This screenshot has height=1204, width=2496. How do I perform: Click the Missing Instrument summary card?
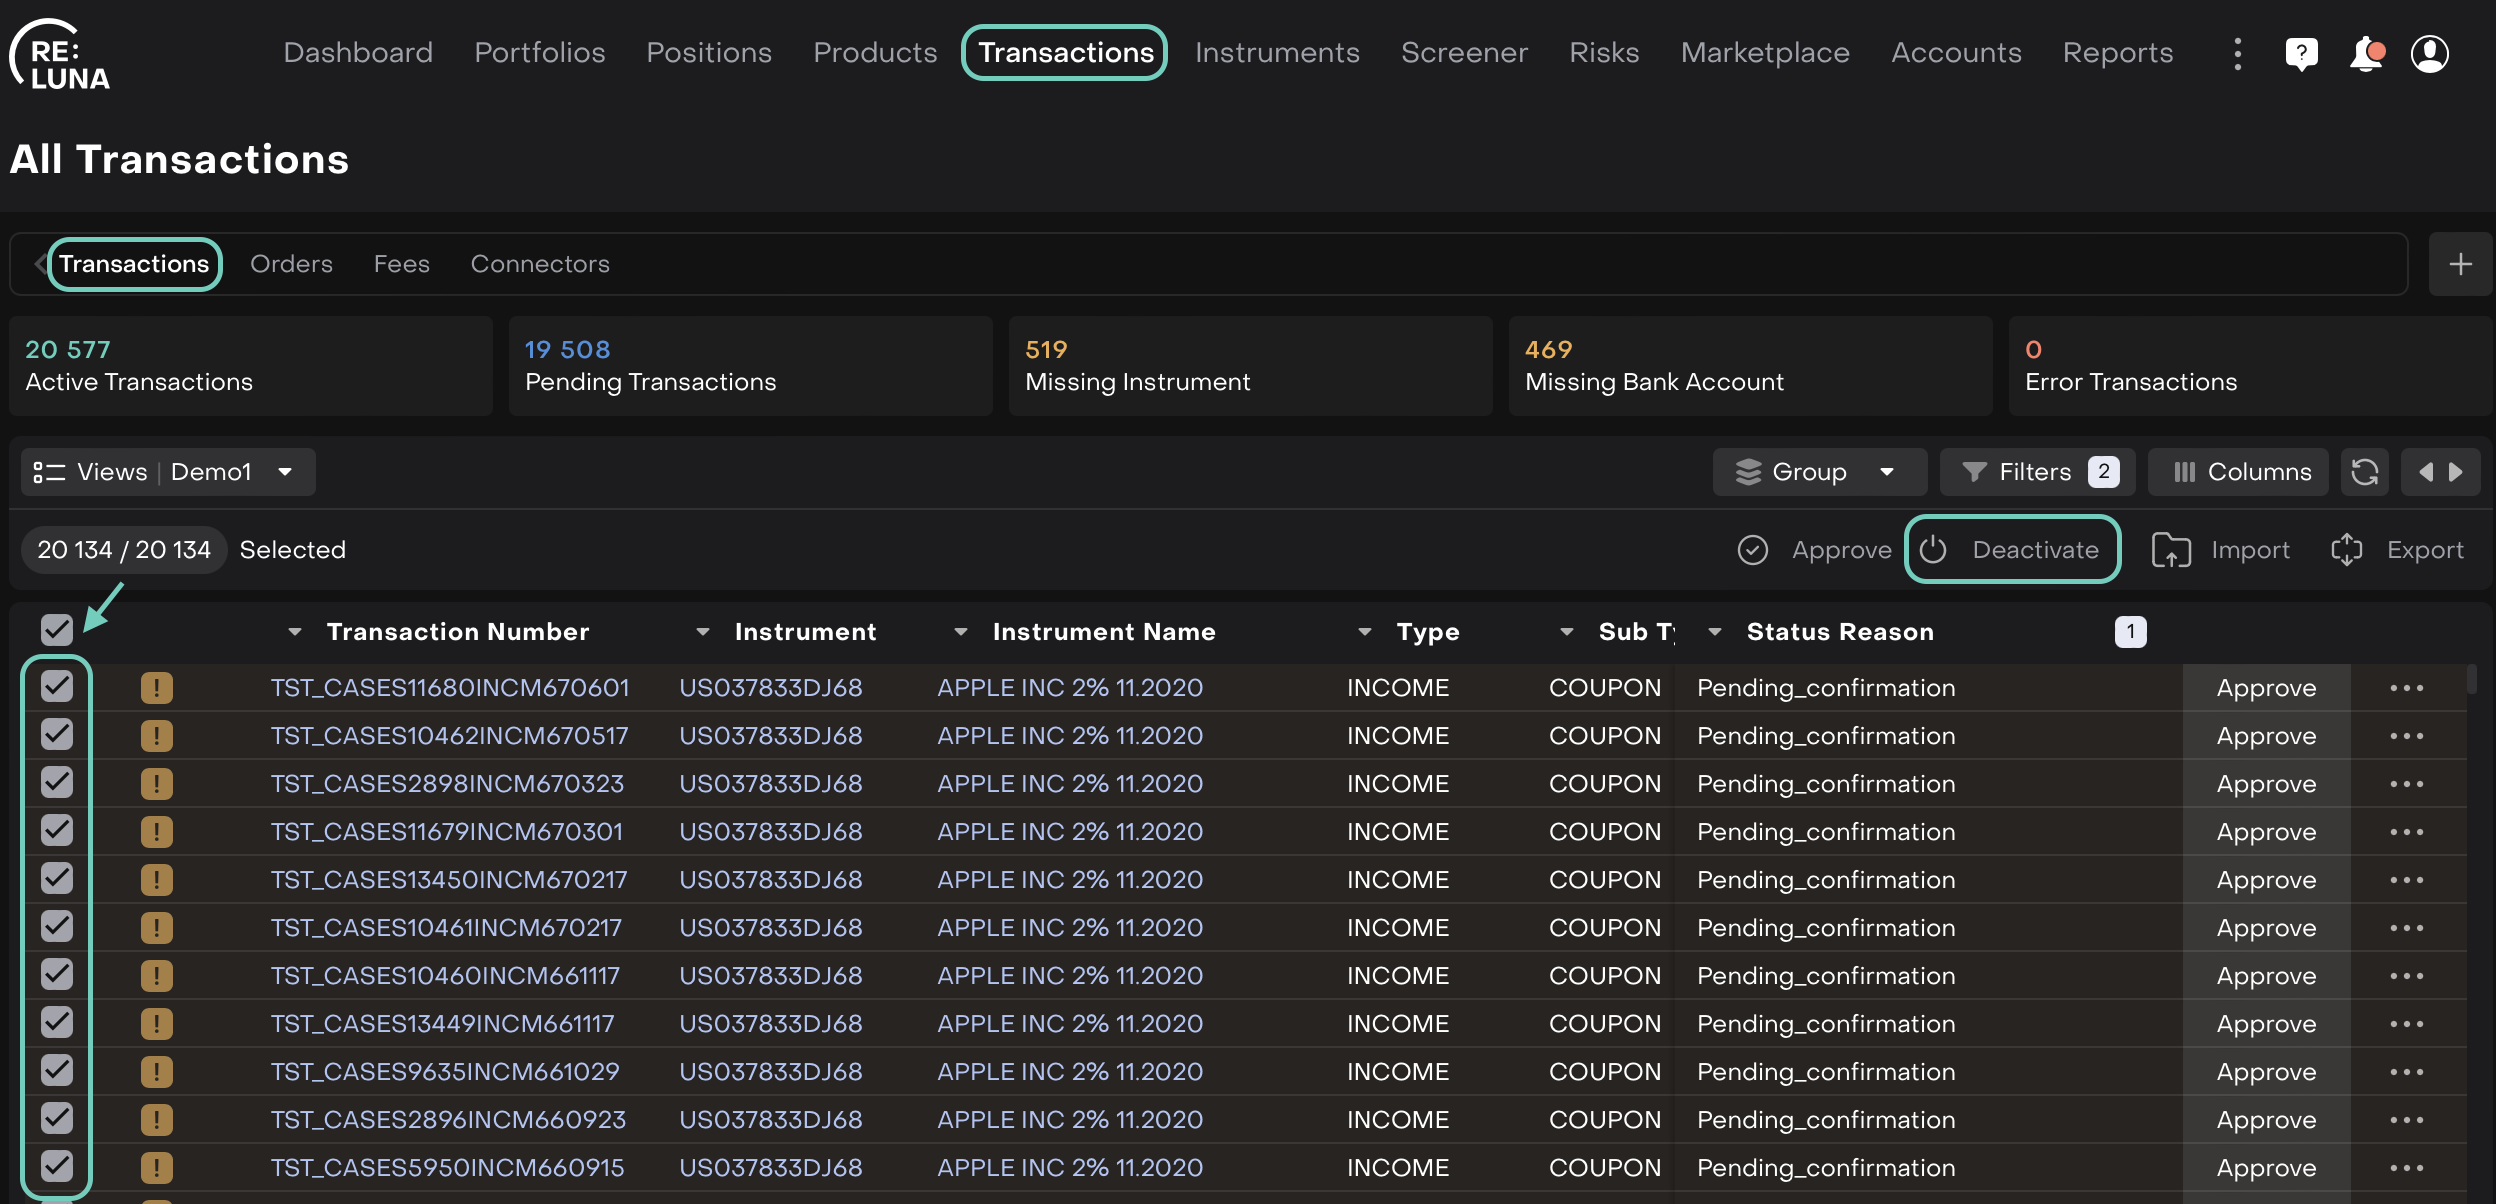1249,366
